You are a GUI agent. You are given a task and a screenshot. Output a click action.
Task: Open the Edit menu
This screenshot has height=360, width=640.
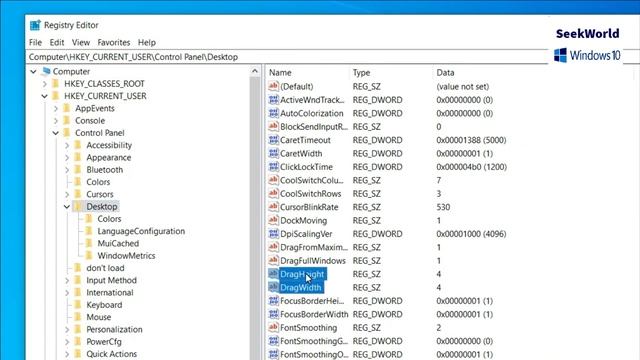[57, 42]
